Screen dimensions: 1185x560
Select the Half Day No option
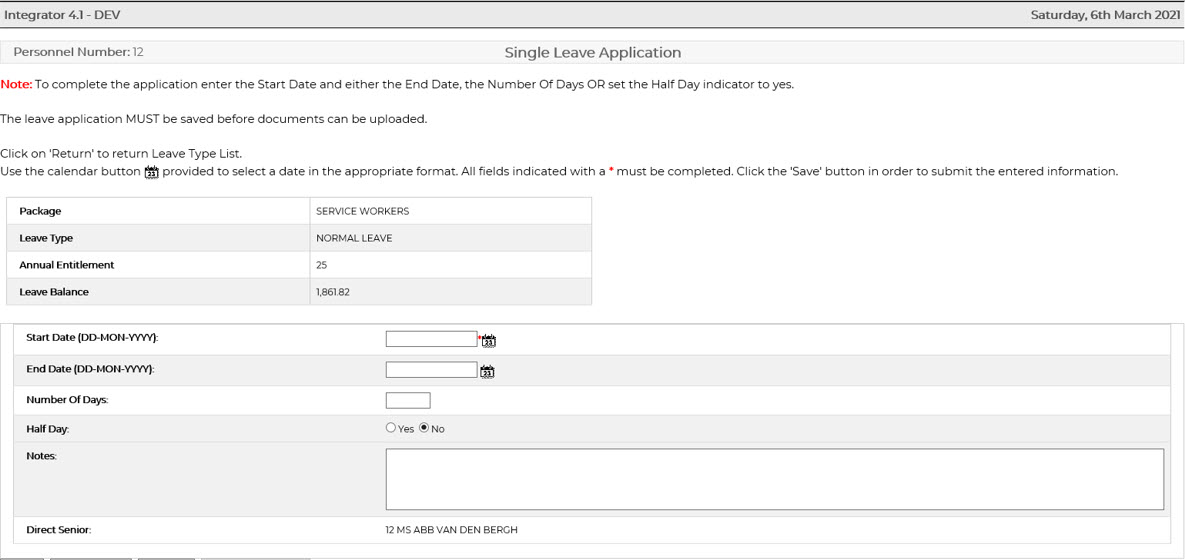[x=424, y=428]
